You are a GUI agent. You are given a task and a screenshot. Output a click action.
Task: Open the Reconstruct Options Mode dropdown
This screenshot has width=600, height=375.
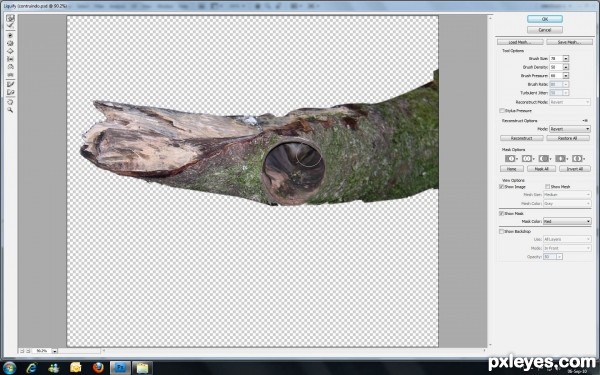570,129
